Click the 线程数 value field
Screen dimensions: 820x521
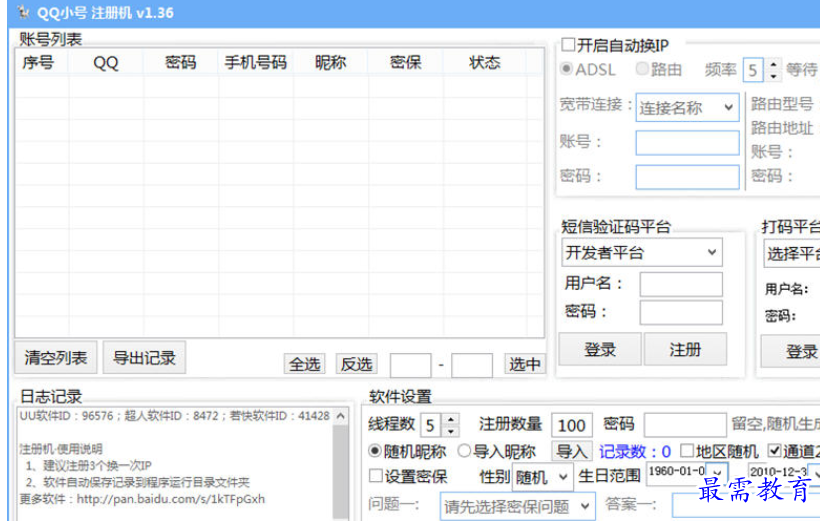(431, 425)
